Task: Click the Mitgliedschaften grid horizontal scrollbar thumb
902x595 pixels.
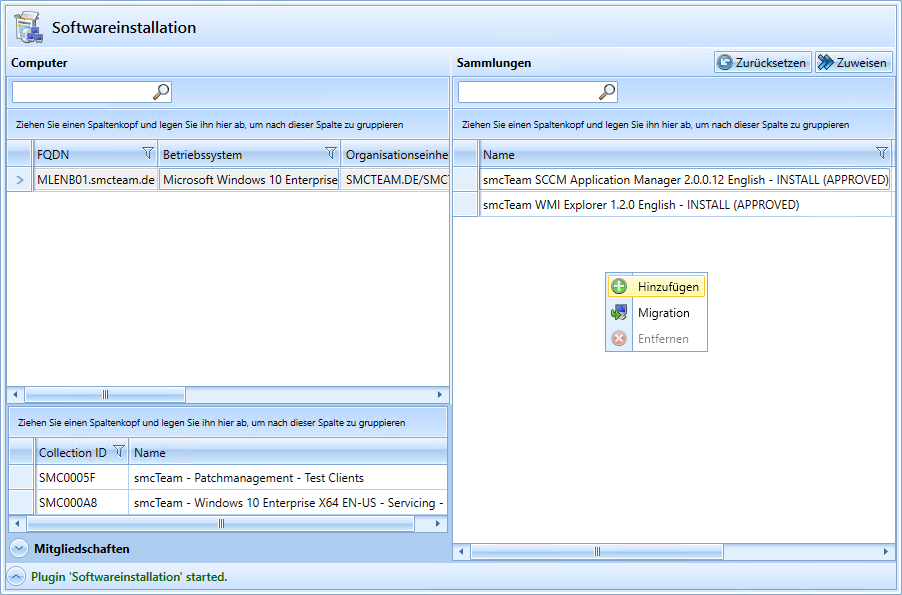Action: [x=221, y=524]
